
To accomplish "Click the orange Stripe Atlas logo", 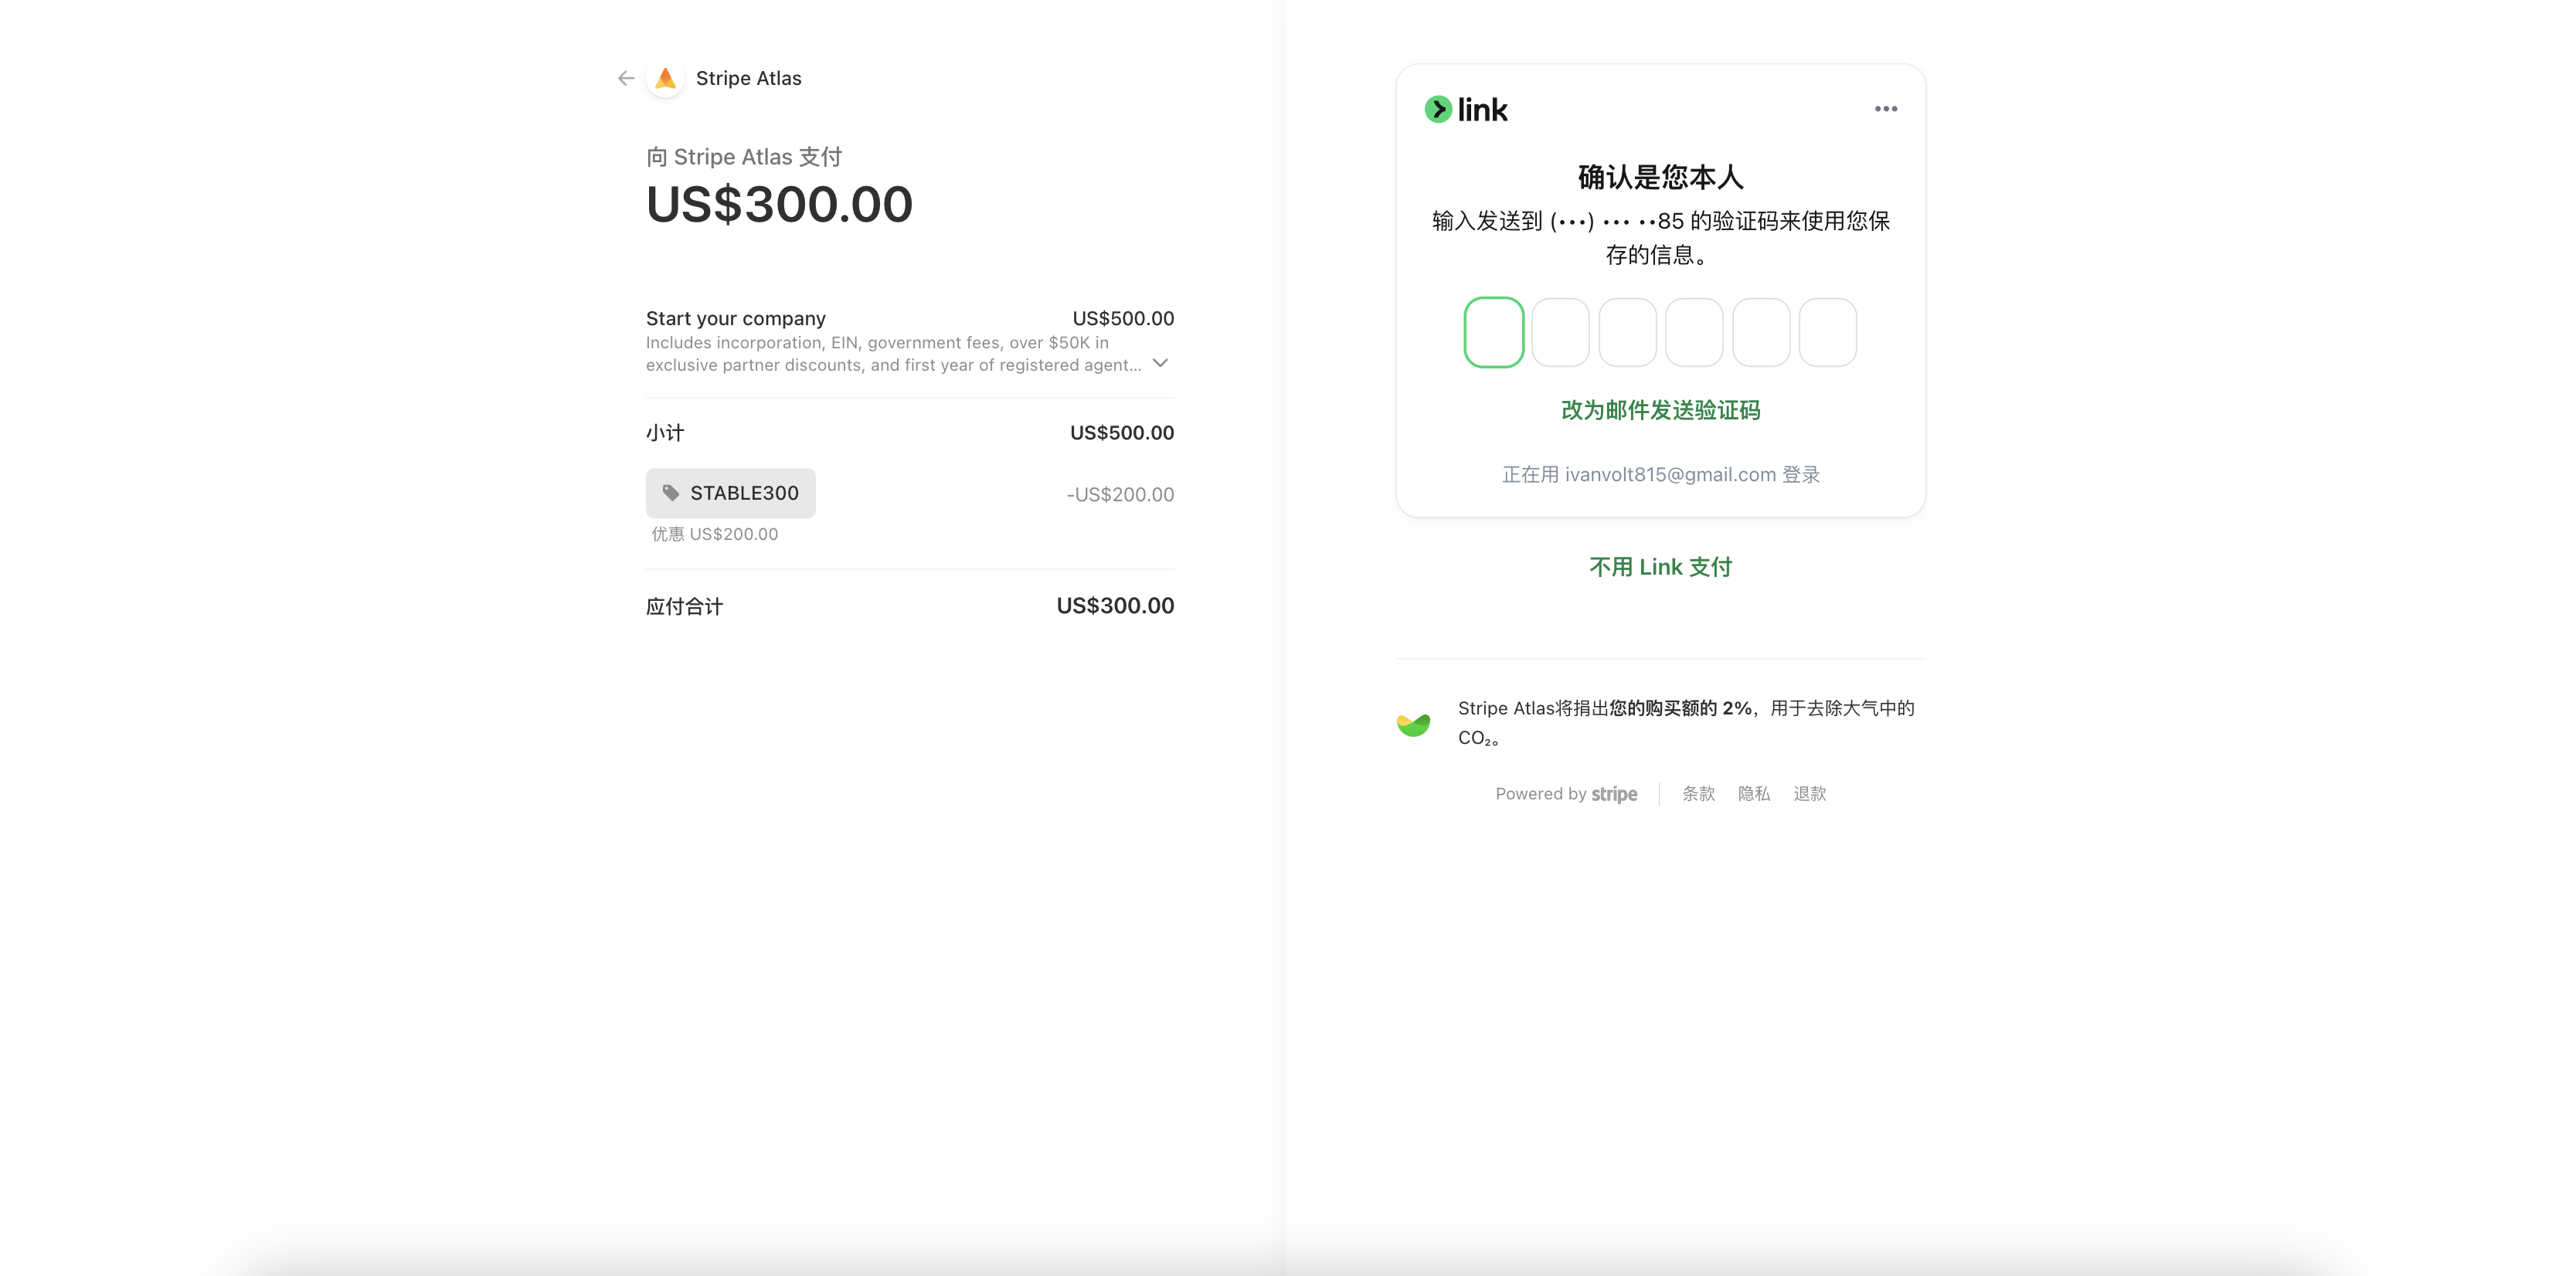I will (666, 78).
